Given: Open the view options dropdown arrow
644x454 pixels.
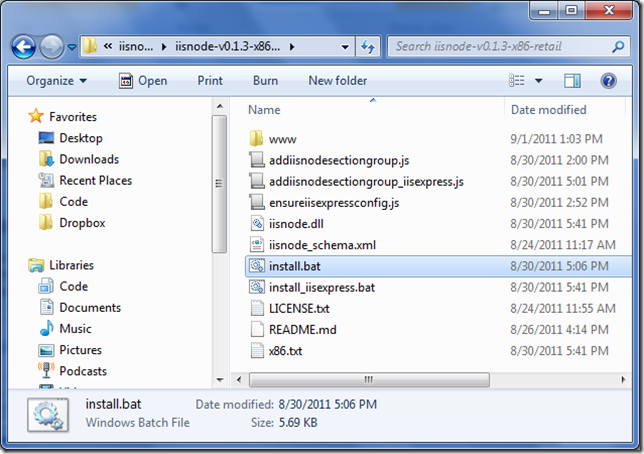Looking at the screenshot, I should [538, 81].
